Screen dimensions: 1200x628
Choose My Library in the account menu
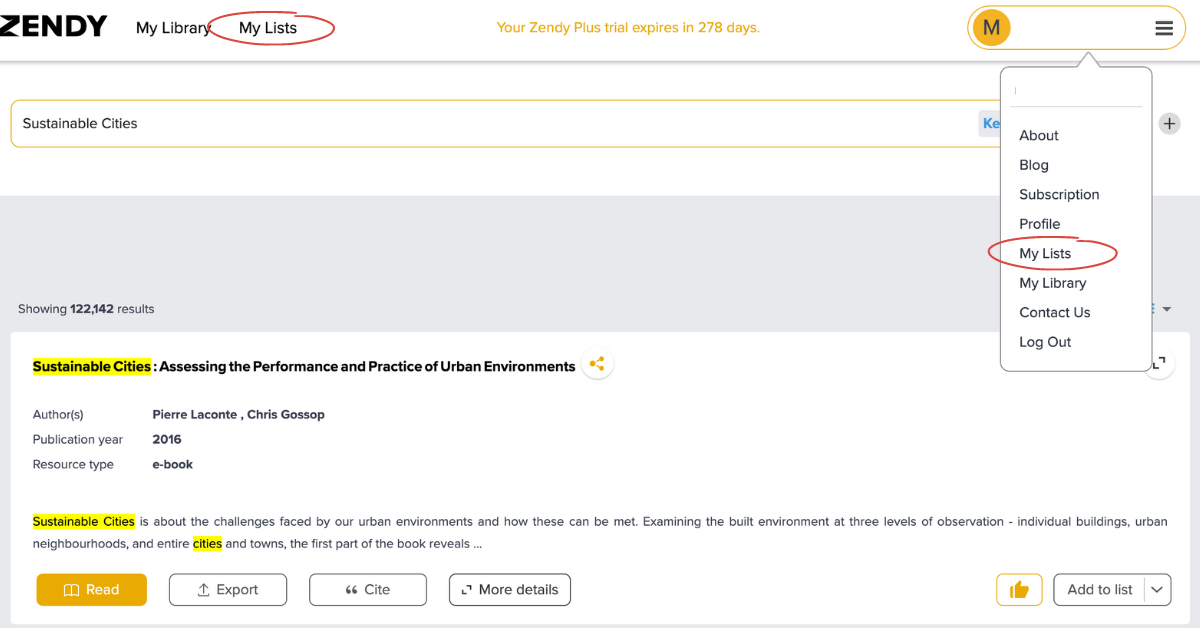coord(1053,283)
